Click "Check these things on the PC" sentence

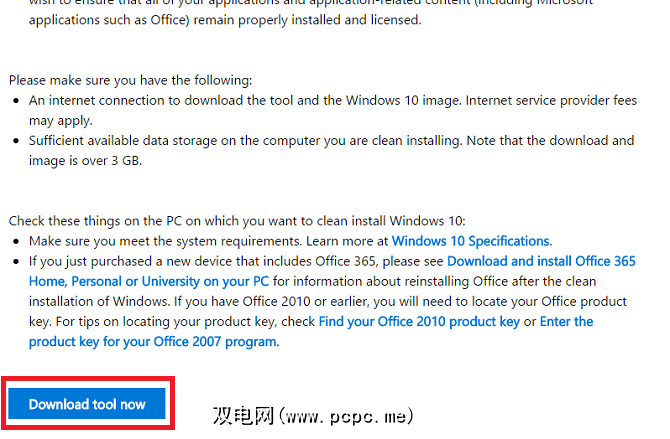pyautogui.click(x=190, y=221)
